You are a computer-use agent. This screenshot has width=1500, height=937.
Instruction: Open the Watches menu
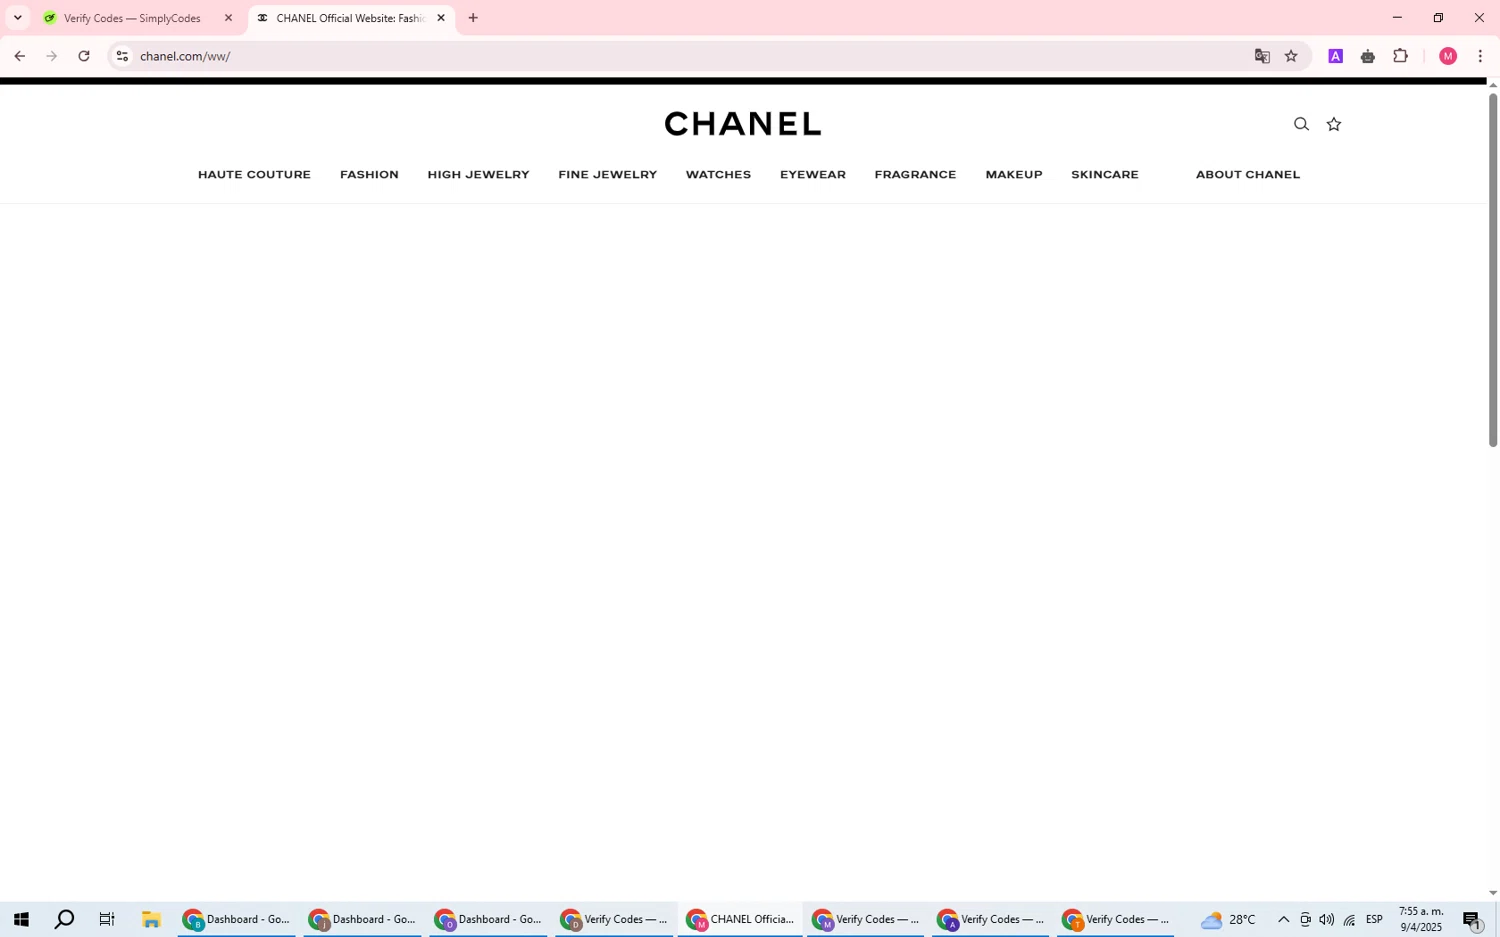click(x=718, y=175)
